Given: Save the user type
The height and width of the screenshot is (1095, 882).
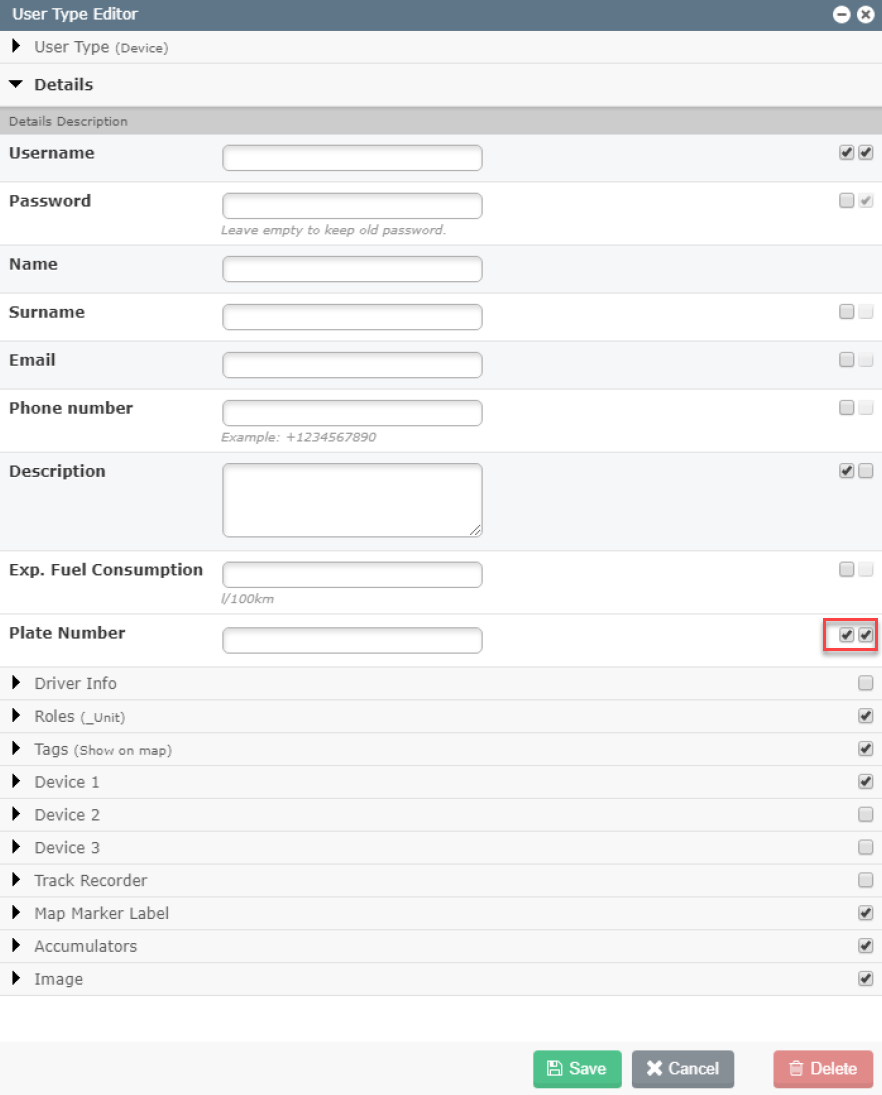Looking at the screenshot, I should coord(577,1068).
